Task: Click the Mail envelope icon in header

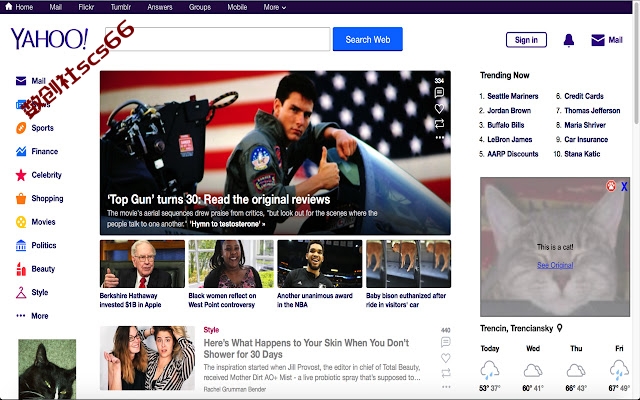Action: 598,40
